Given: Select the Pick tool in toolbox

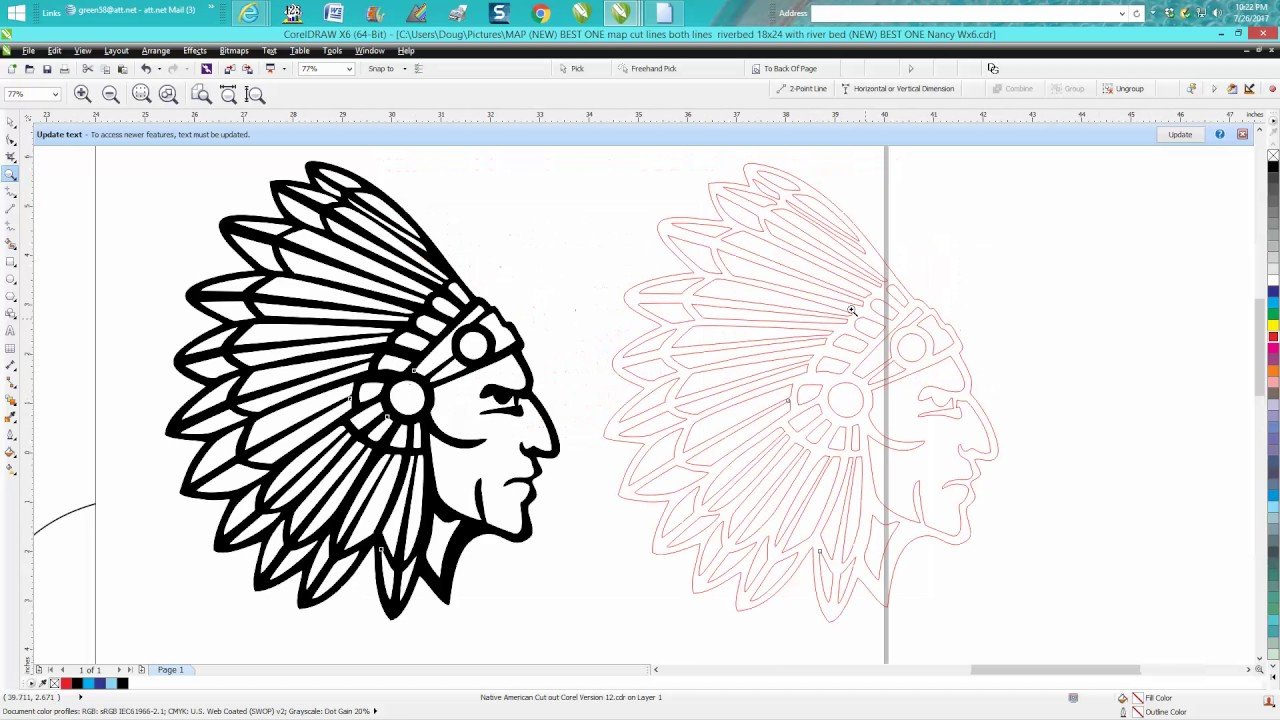Looking at the screenshot, I should [x=10, y=121].
